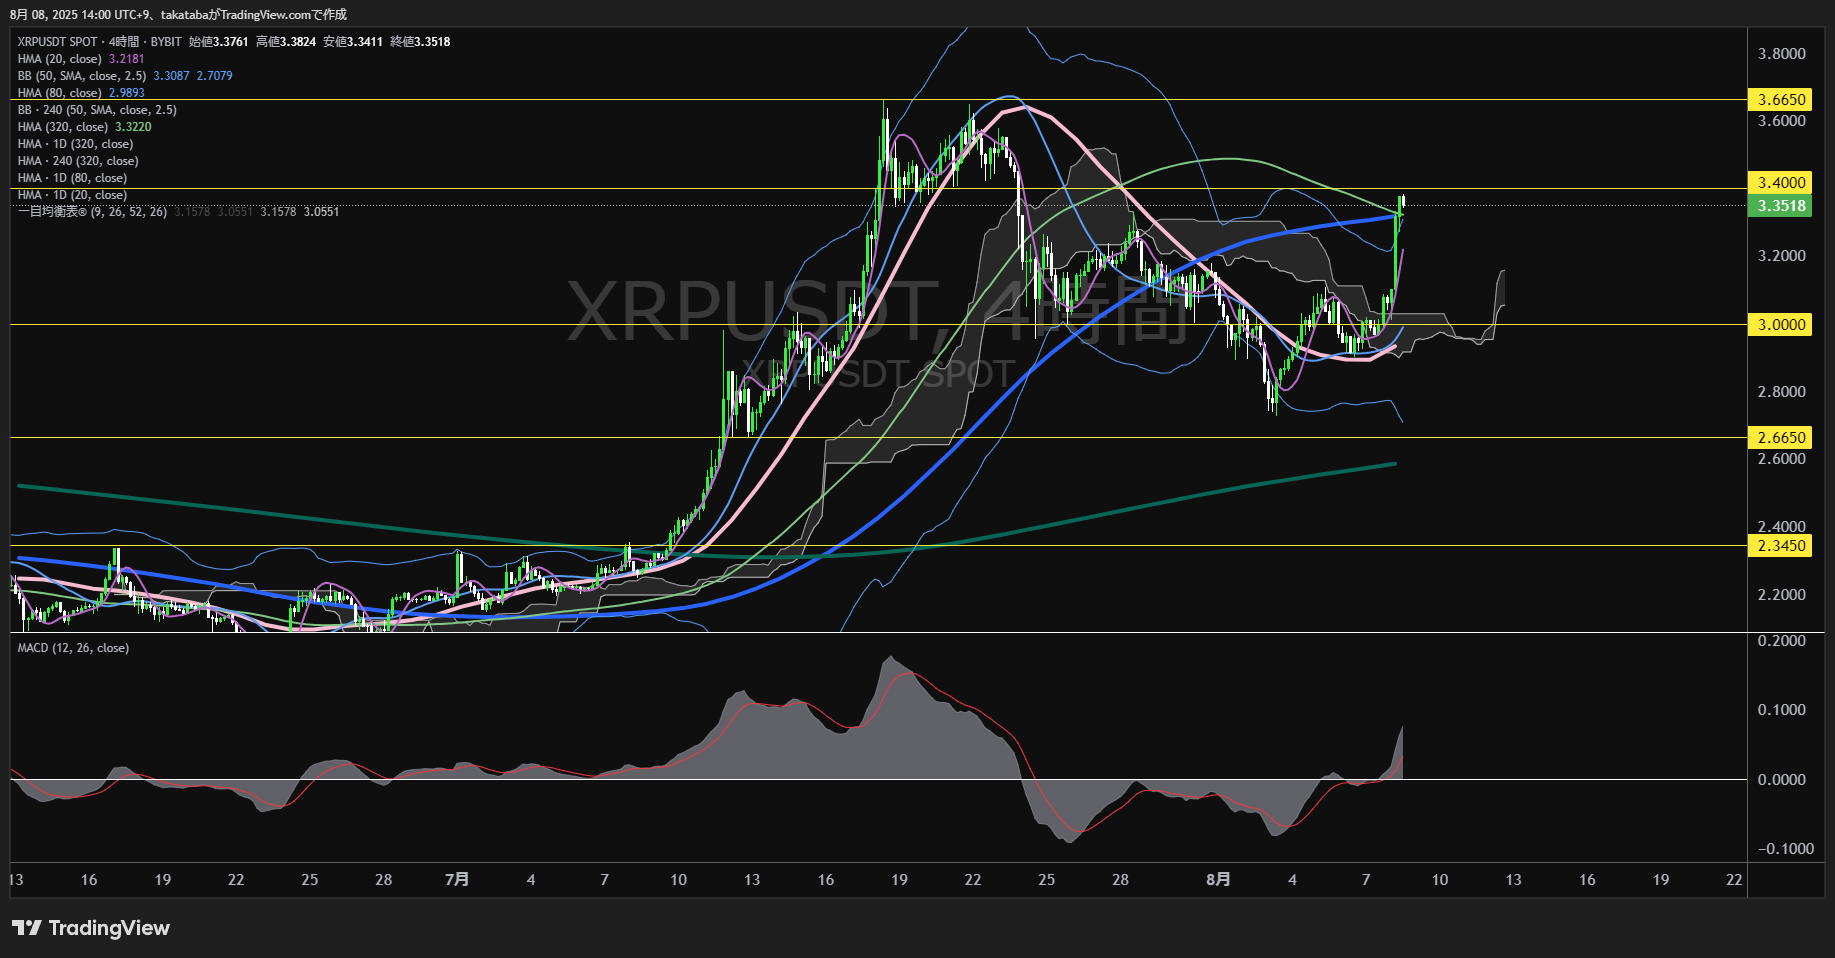1835x958 pixels.
Task: Select the BB · 240 indicator legend
Action: (97, 110)
